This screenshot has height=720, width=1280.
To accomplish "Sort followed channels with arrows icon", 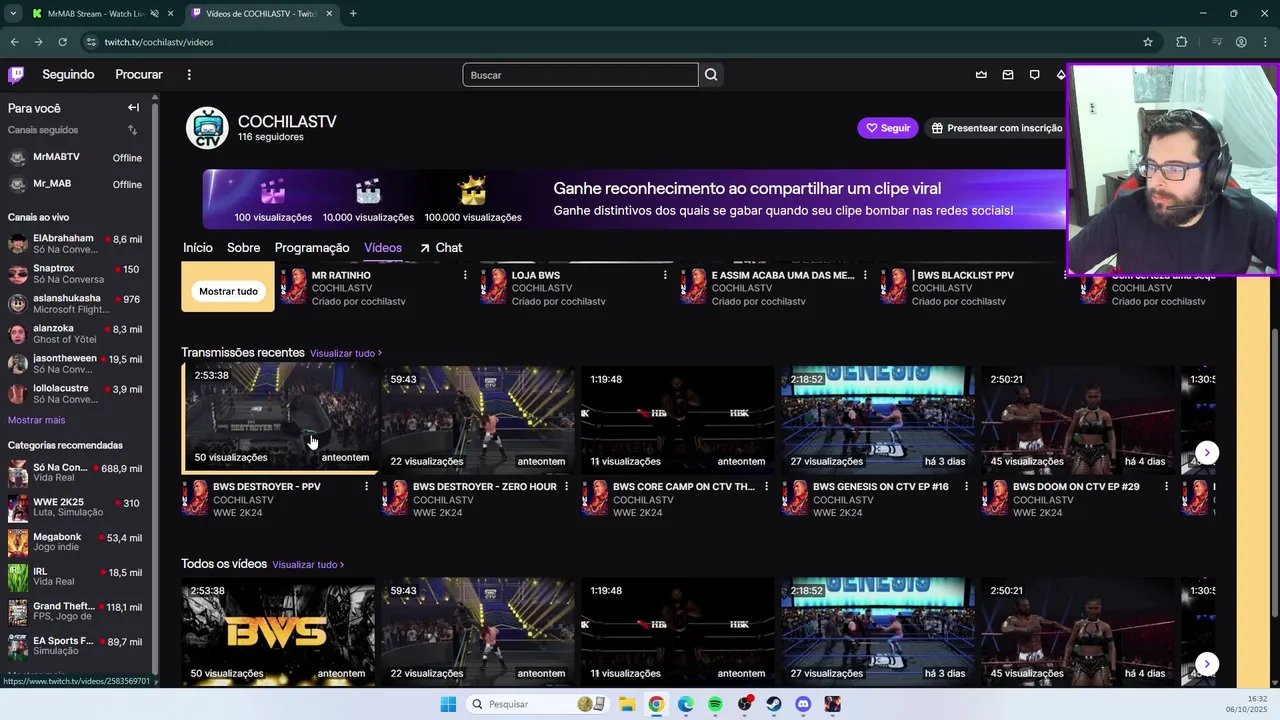I will coord(132,130).
